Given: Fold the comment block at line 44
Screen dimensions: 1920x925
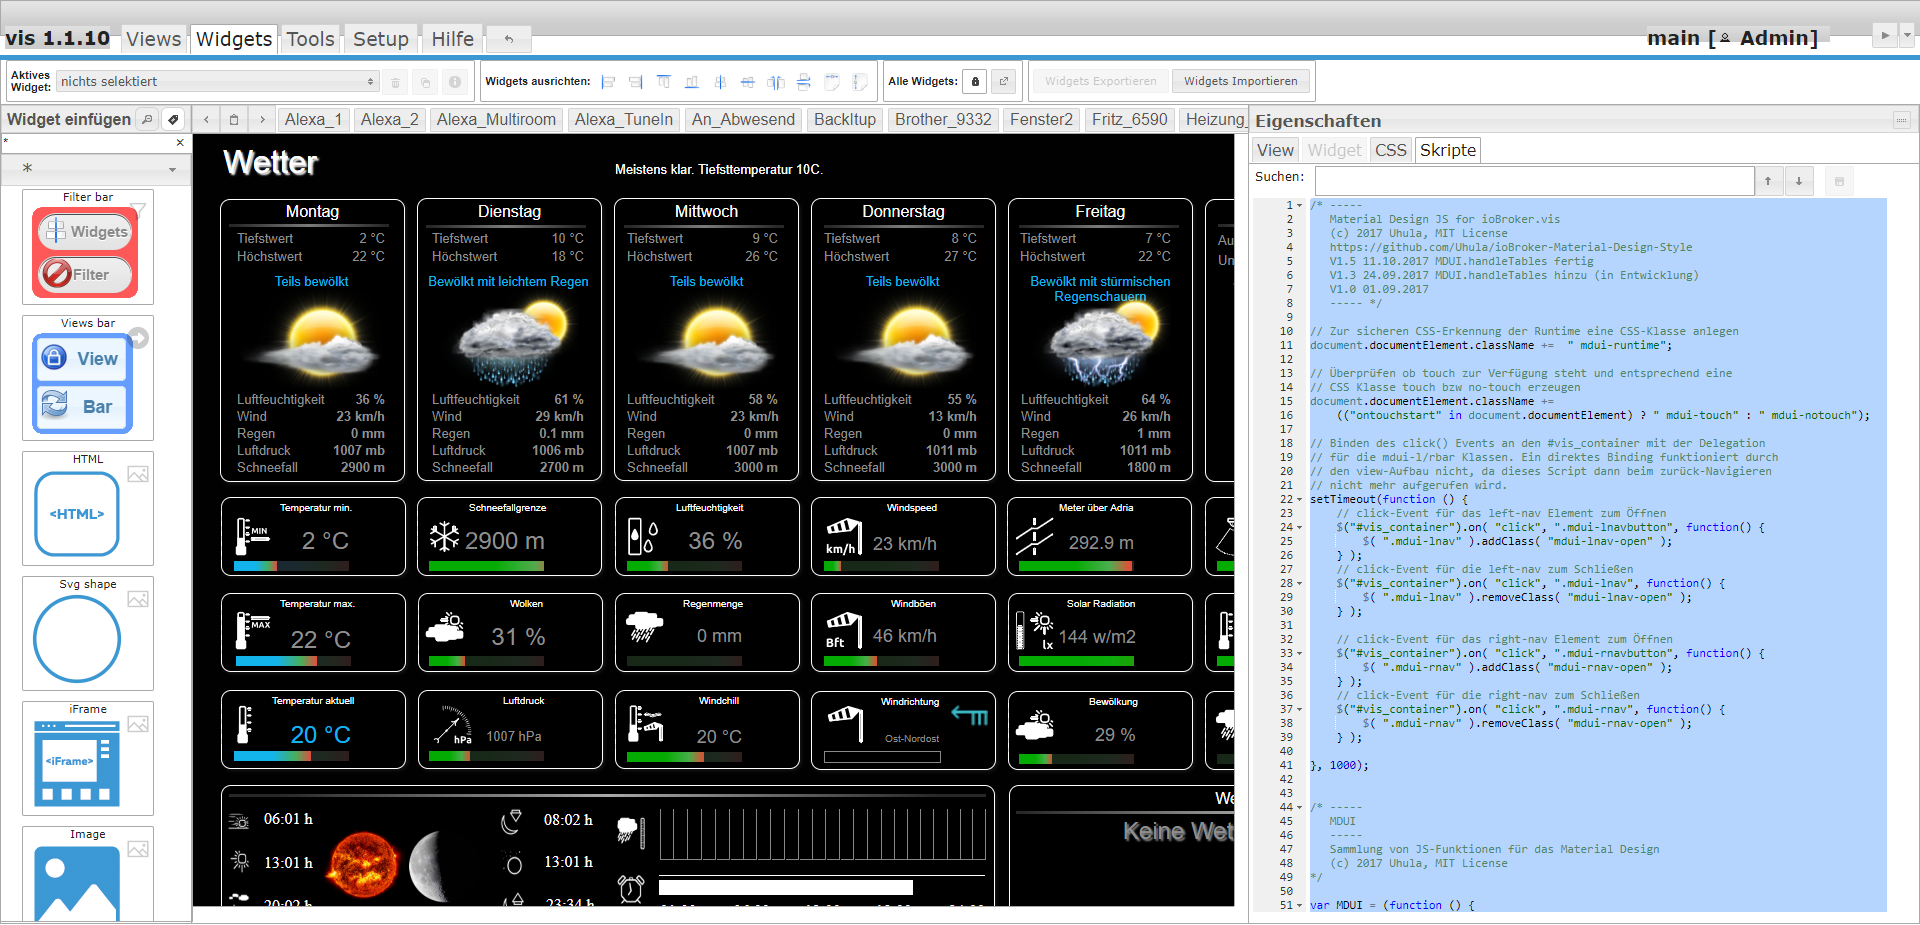Looking at the screenshot, I should point(1299,808).
